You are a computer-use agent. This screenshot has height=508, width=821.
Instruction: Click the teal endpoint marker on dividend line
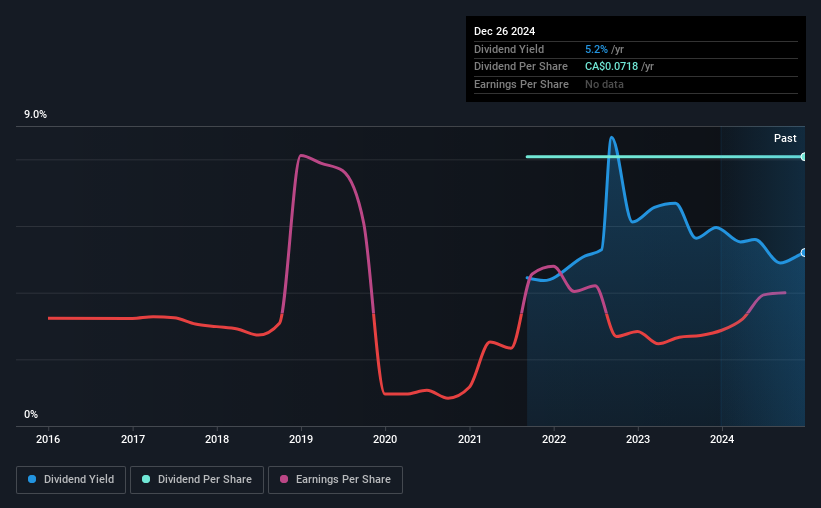pos(804,157)
